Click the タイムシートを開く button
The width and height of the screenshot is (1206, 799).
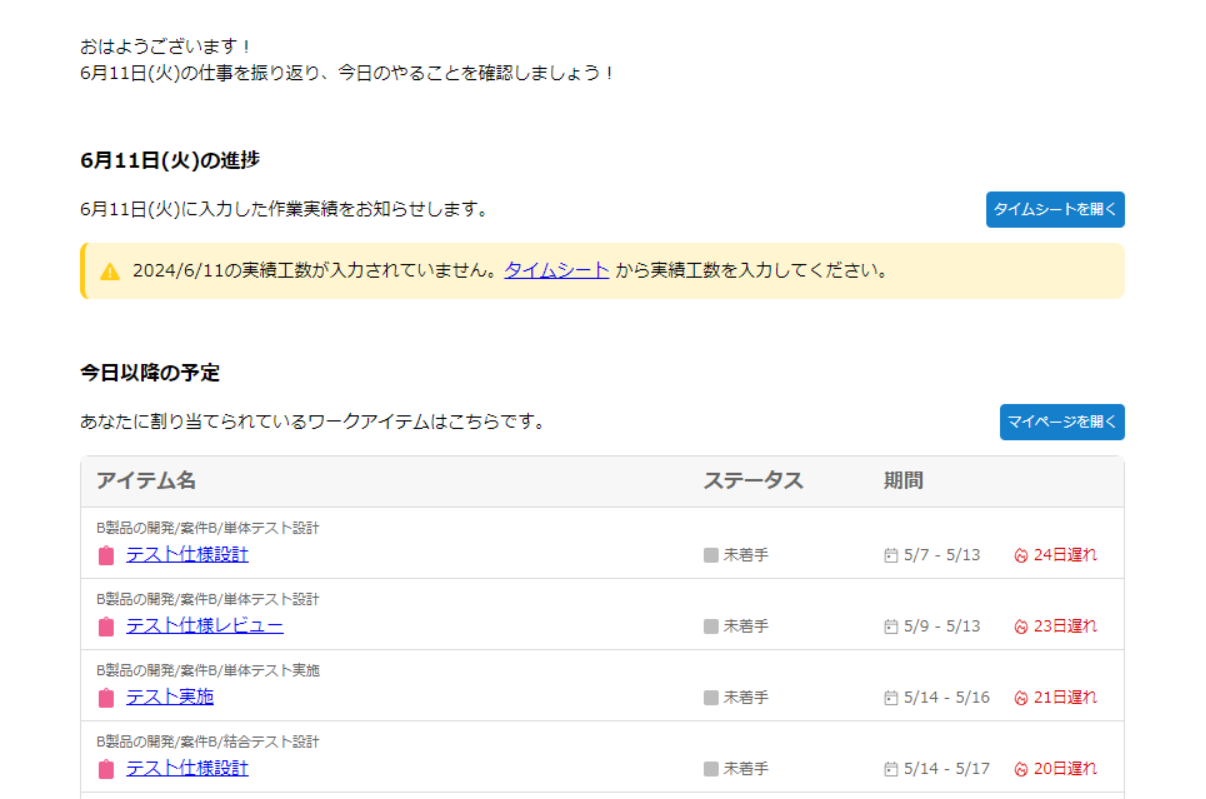(1054, 210)
